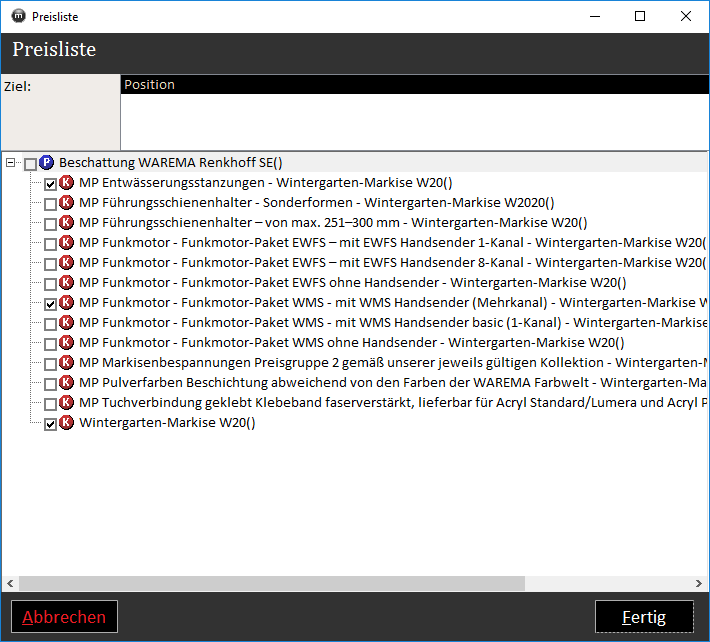
Task: Check Führungsschienenhalter 251–300 mm checkbox
Action: click(x=50, y=224)
